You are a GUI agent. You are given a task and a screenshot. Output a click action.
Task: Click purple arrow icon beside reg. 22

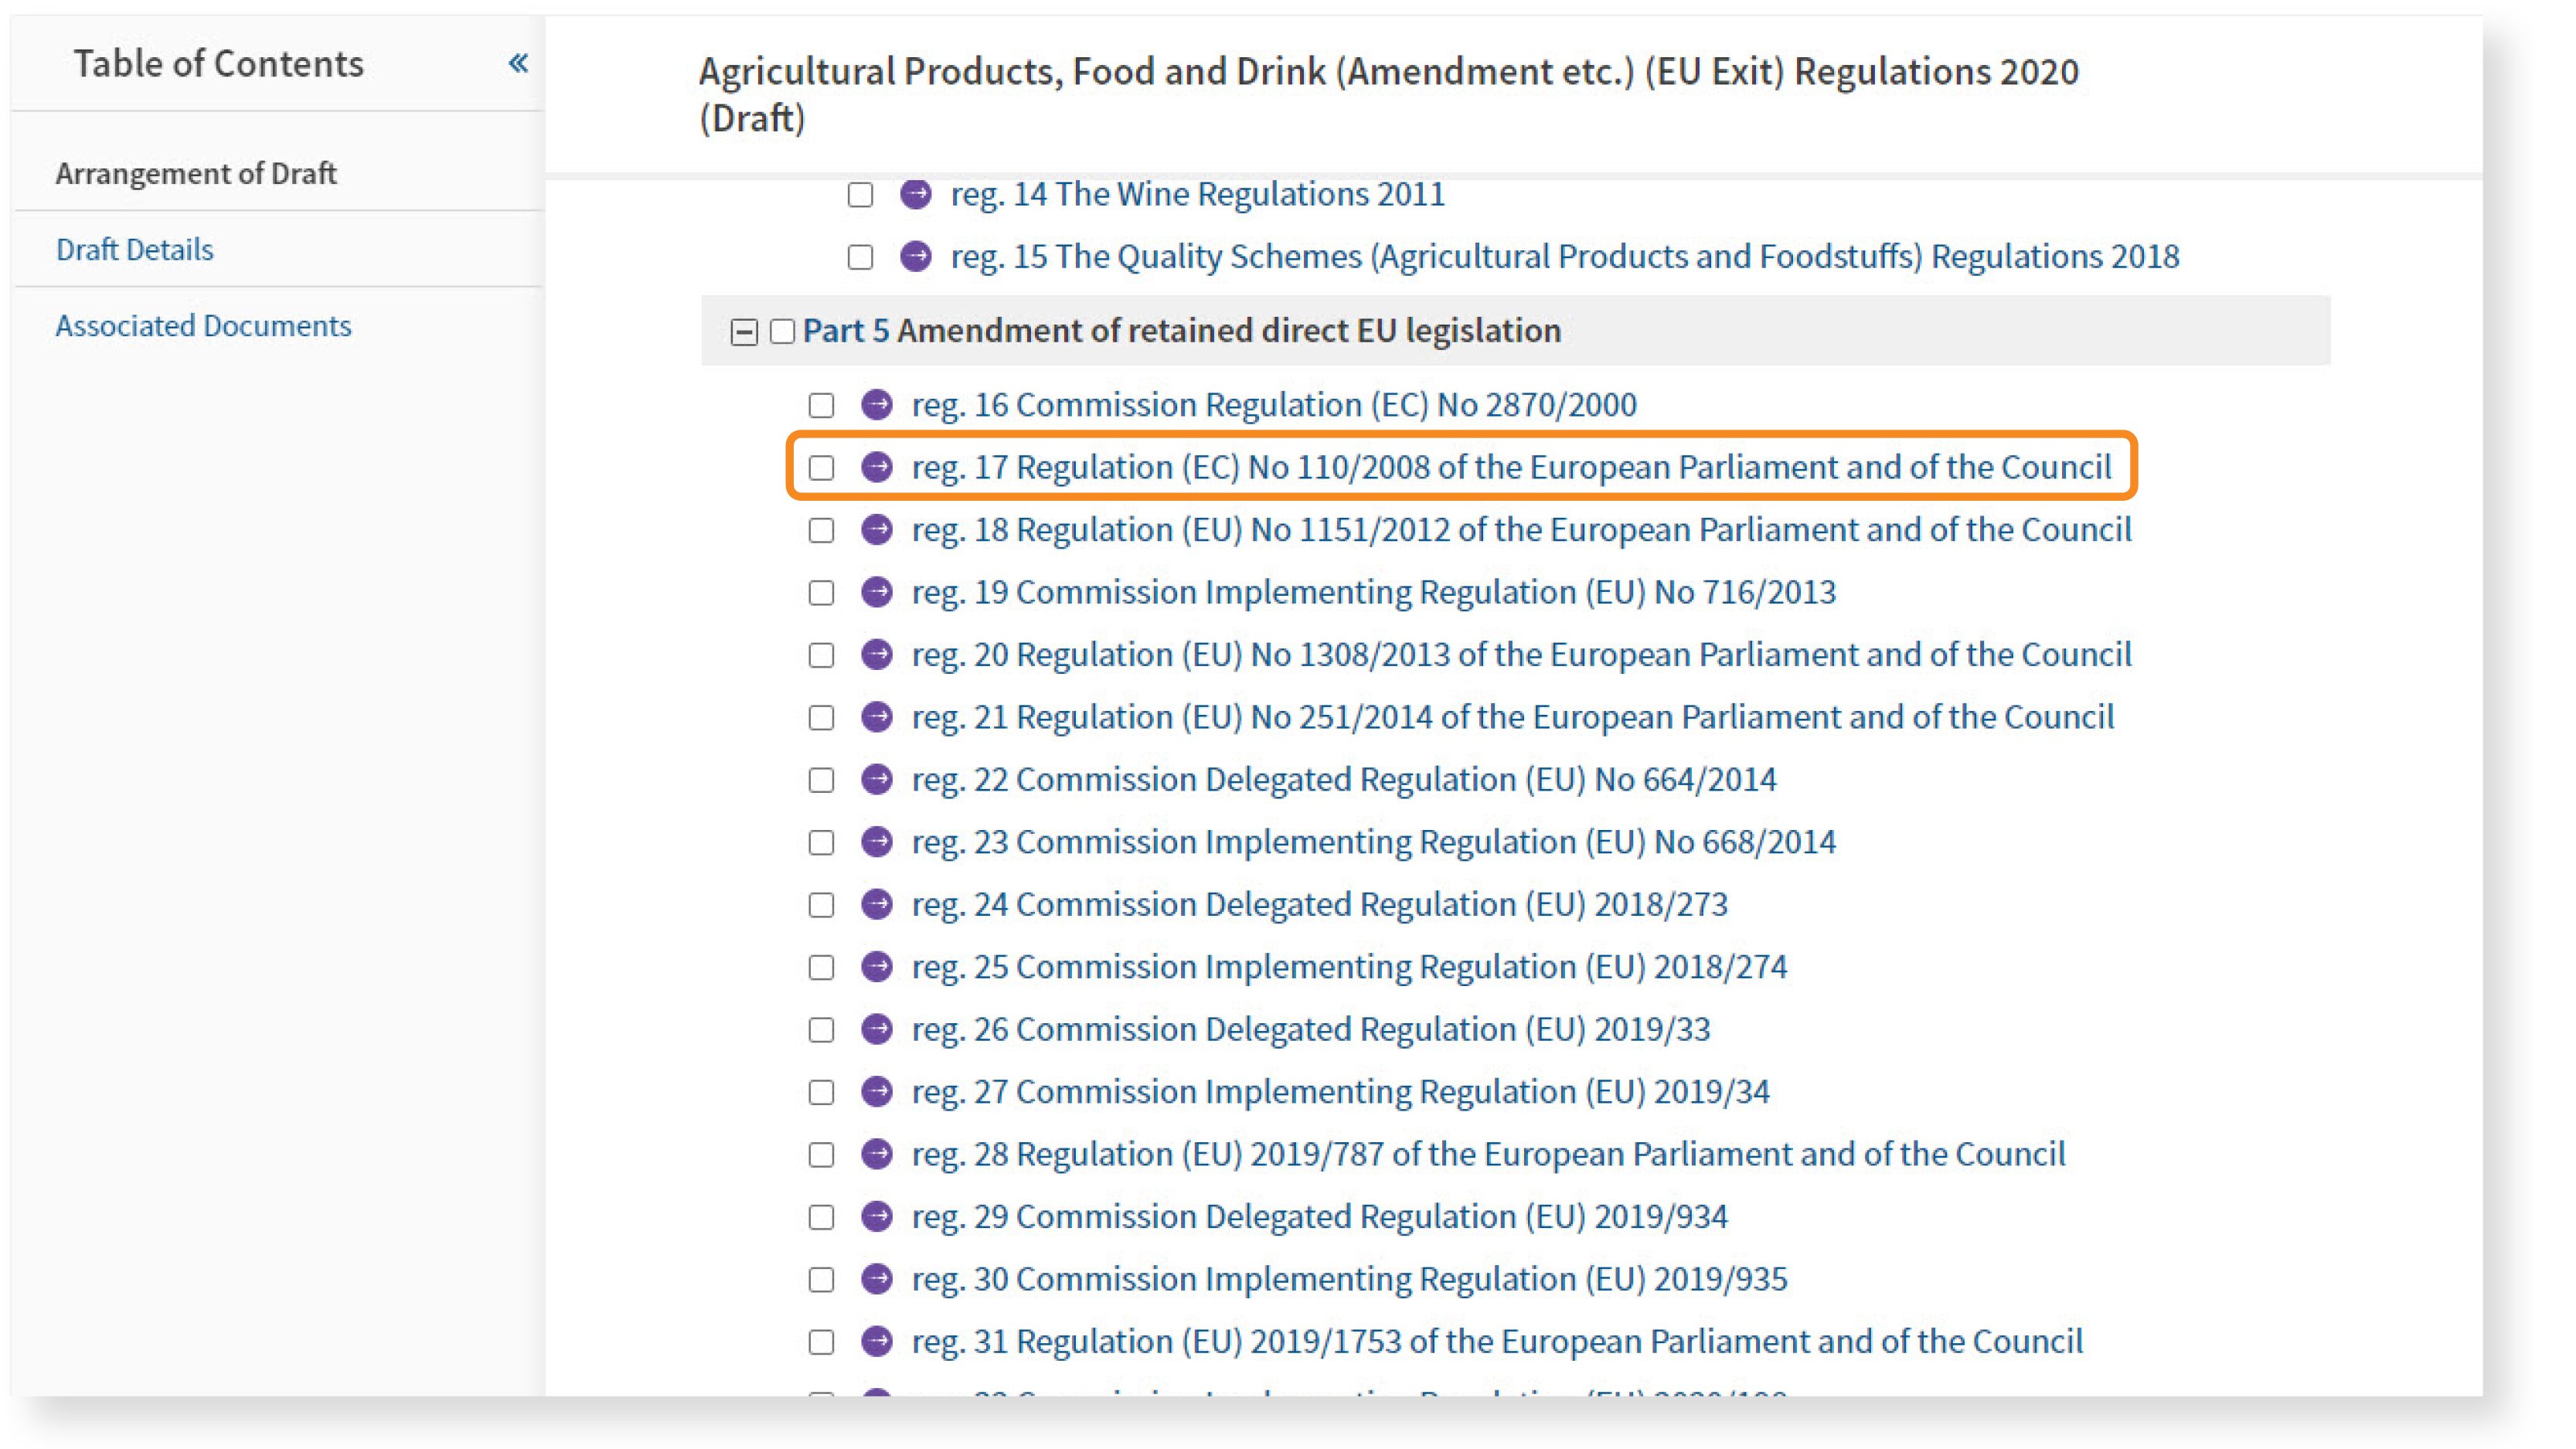(877, 780)
